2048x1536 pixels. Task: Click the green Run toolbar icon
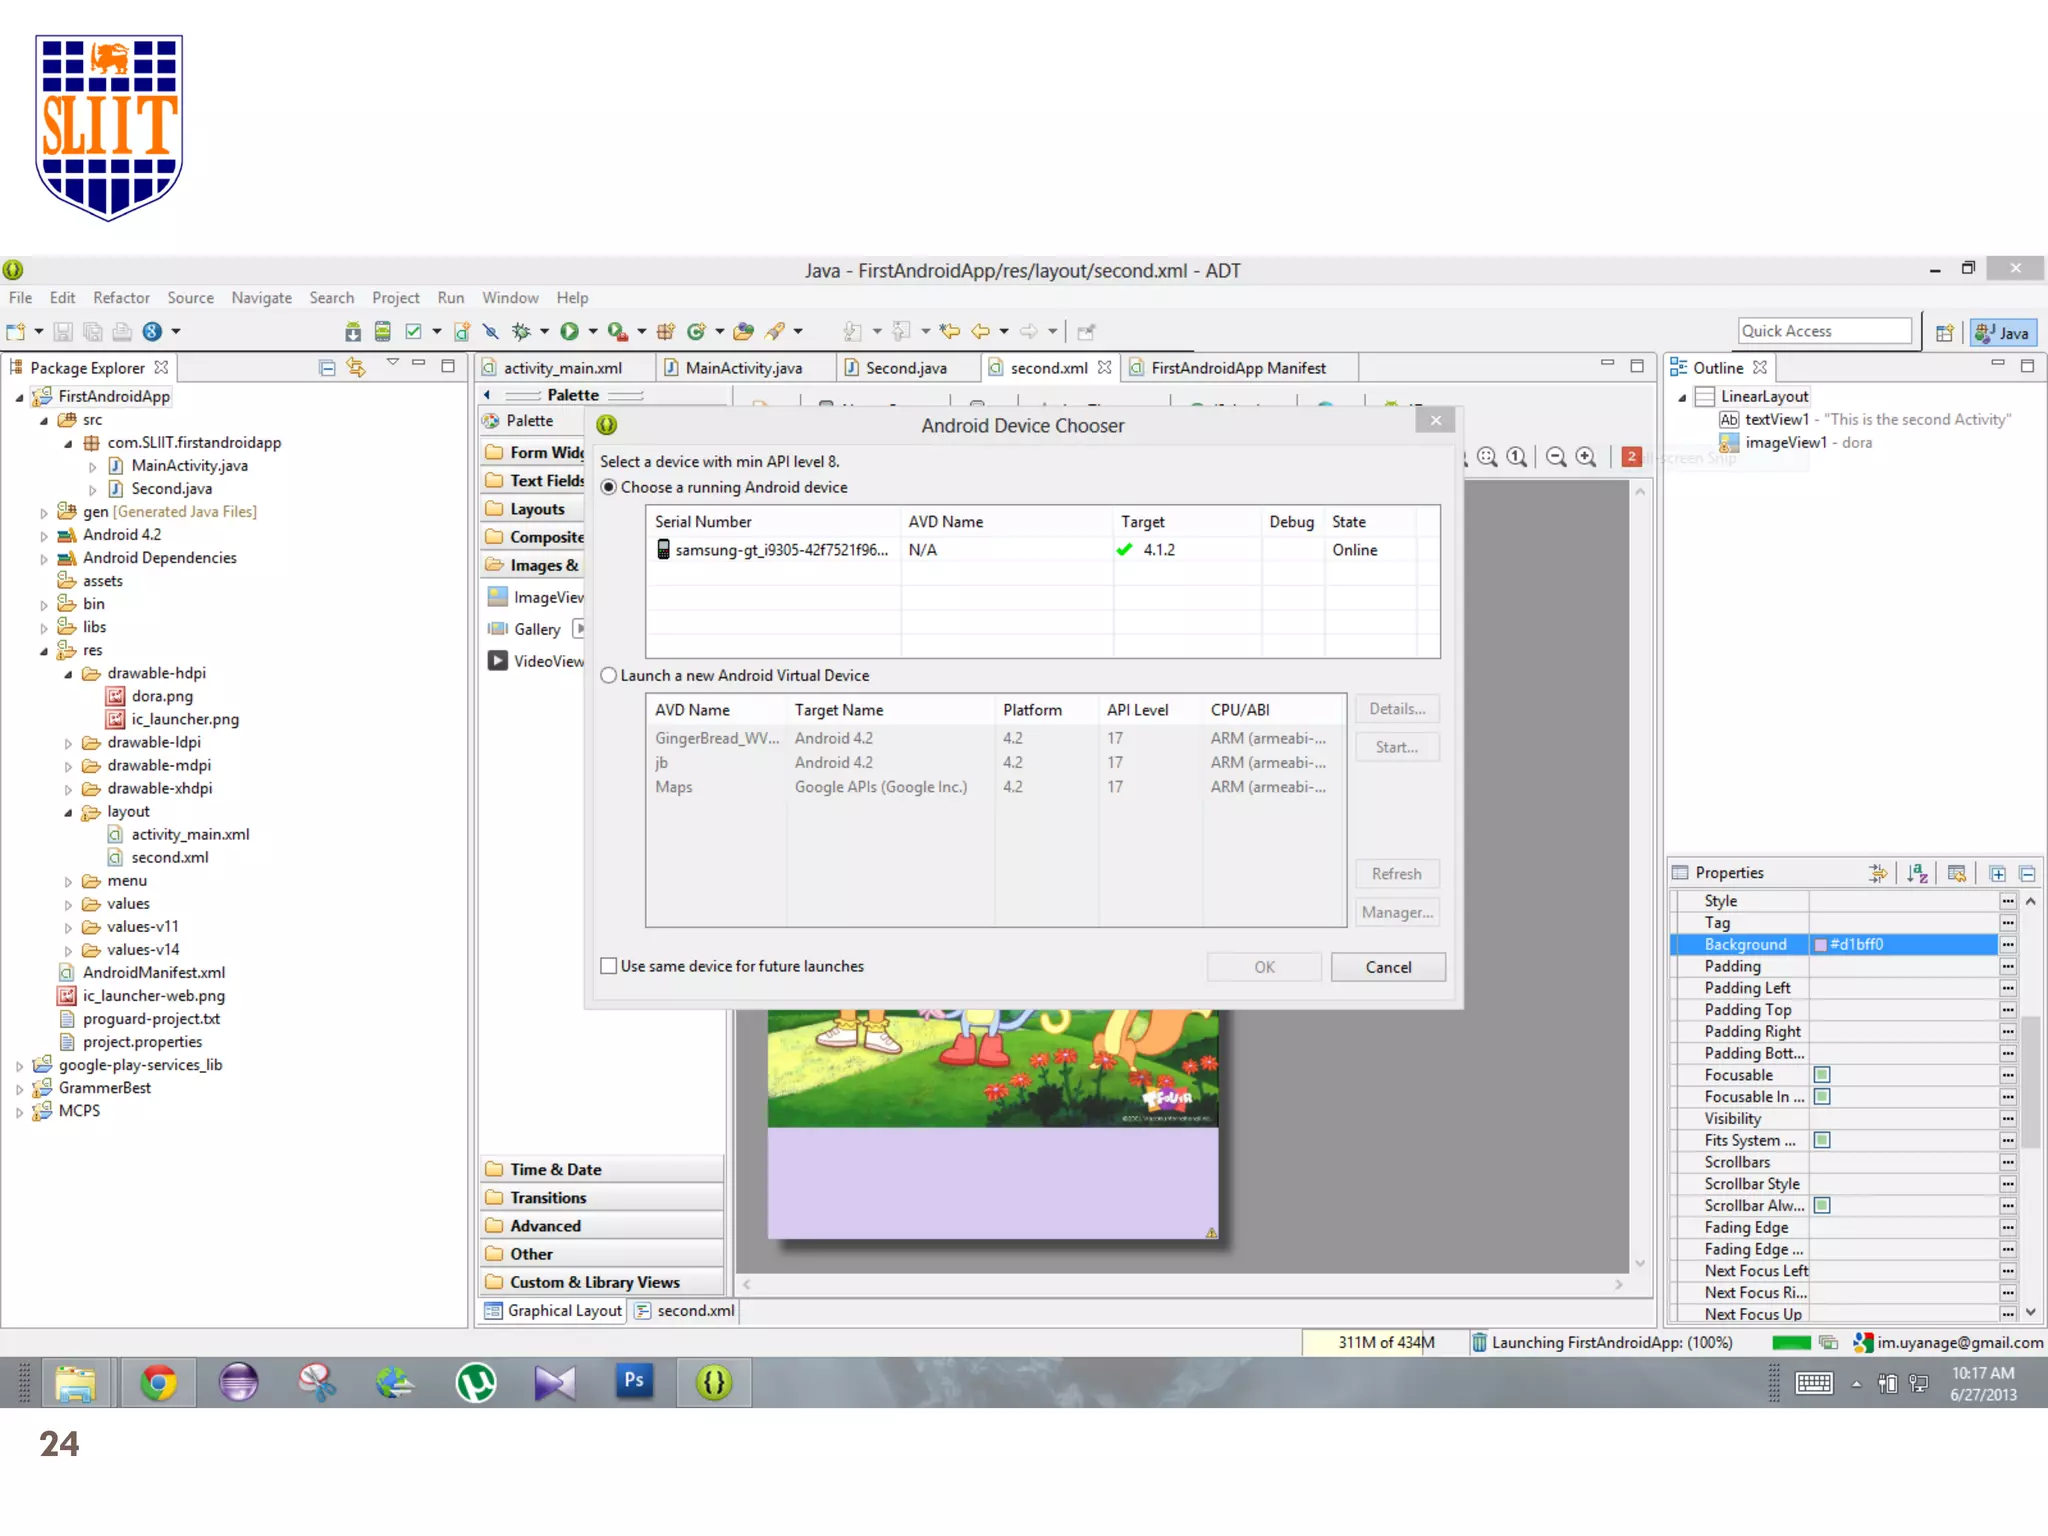[x=569, y=331]
